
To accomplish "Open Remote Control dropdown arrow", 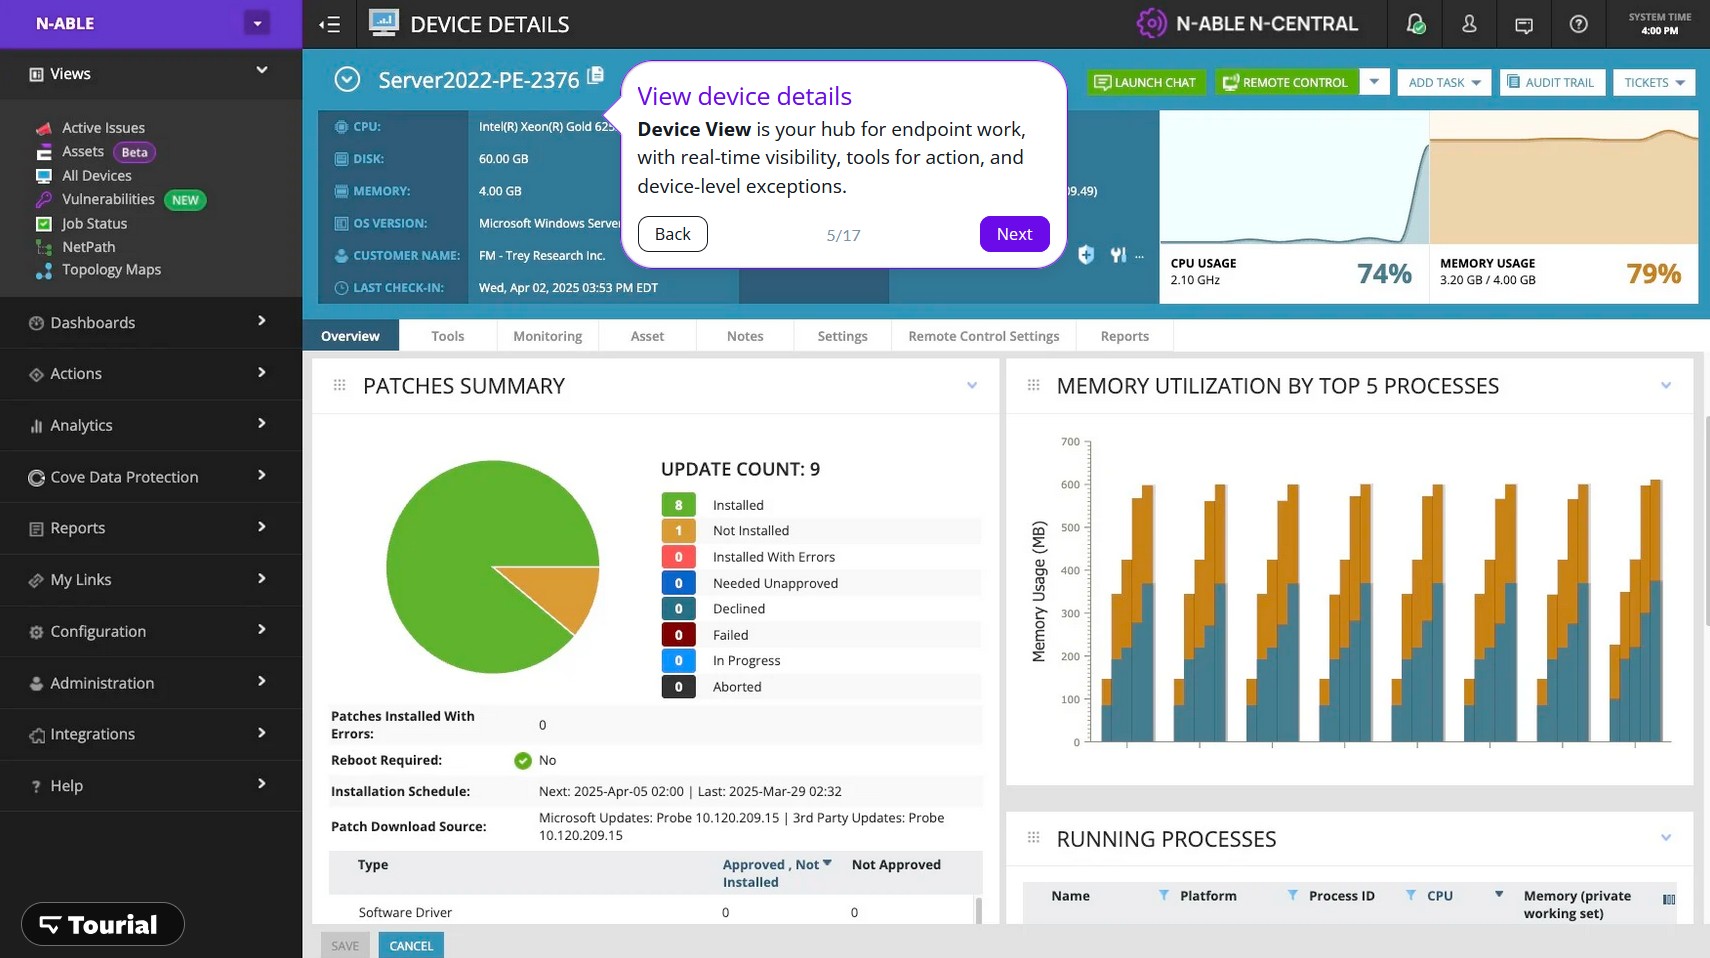I will [x=1374, y=82].
